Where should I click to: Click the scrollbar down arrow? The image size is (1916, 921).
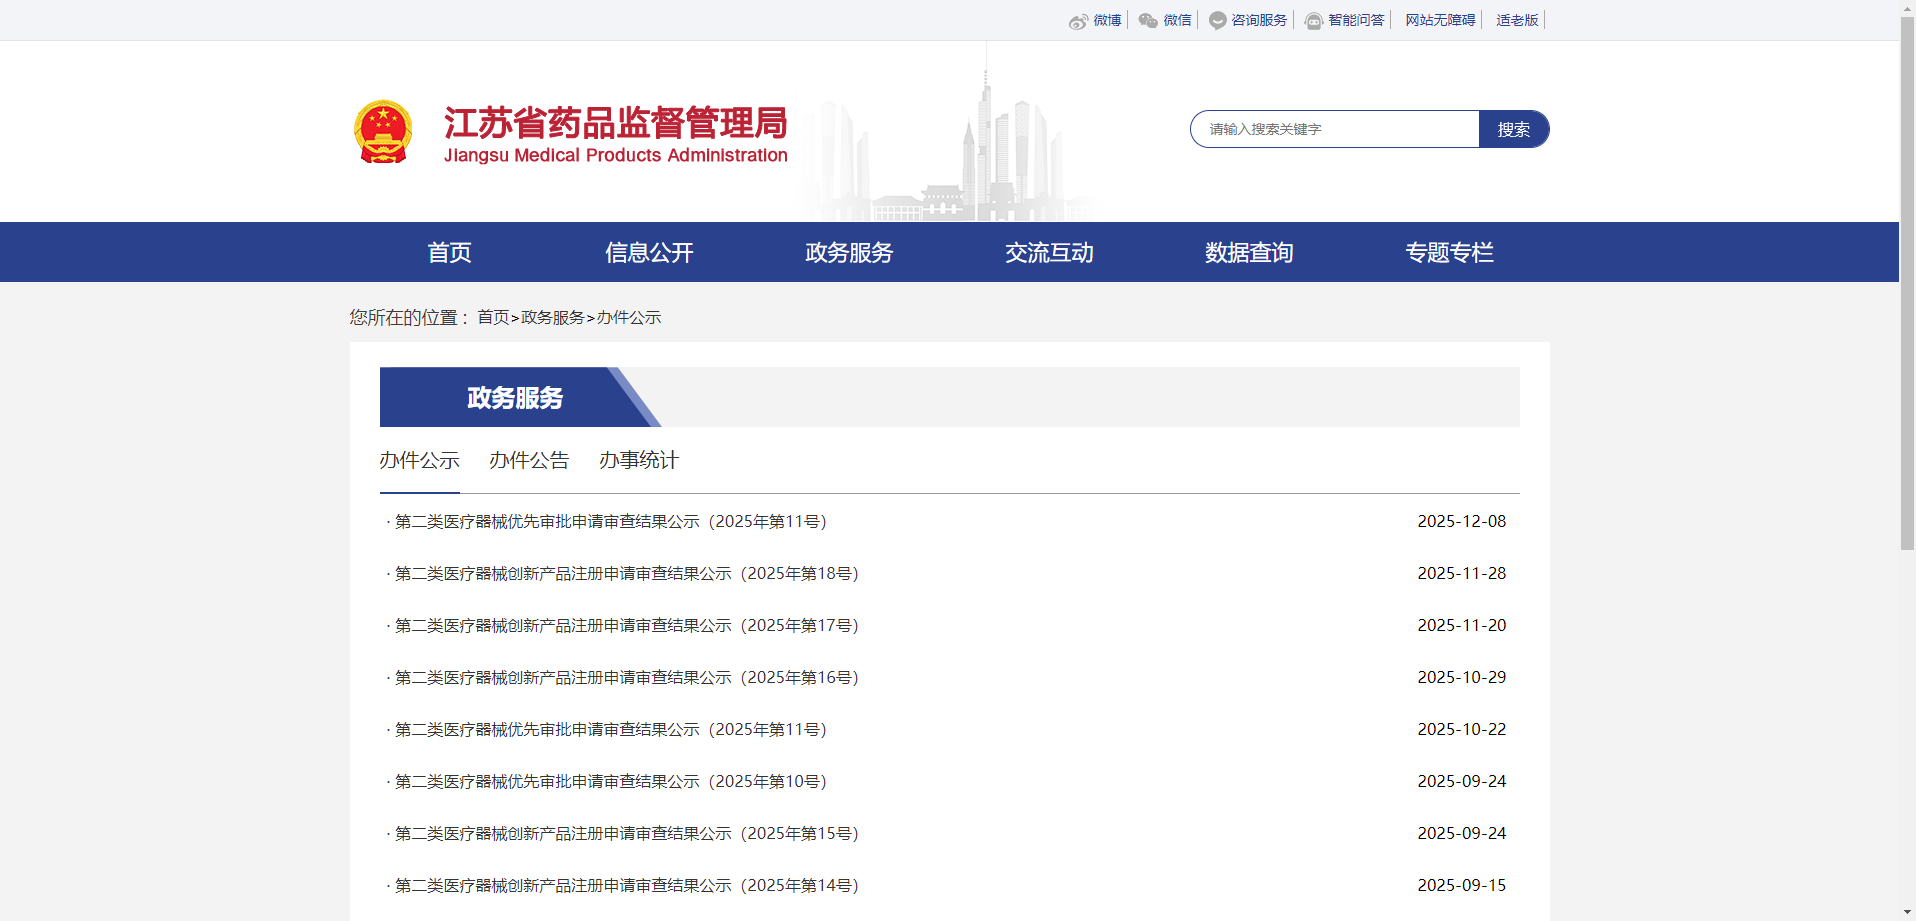tap(1907, 912)
